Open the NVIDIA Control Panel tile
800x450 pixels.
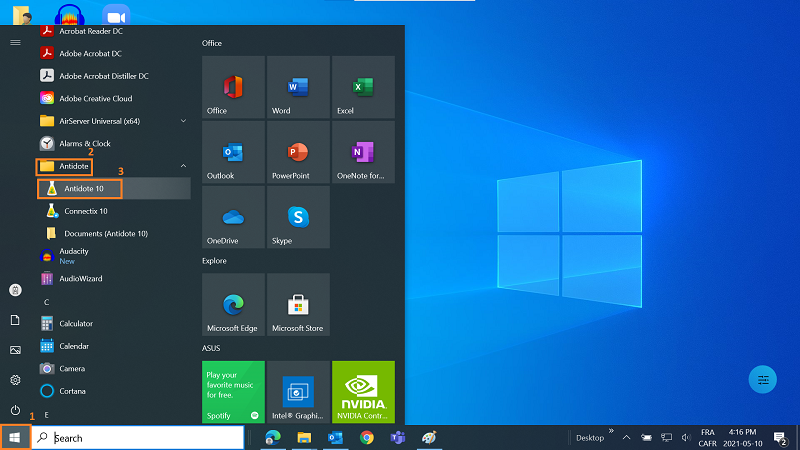click(363, 392)
